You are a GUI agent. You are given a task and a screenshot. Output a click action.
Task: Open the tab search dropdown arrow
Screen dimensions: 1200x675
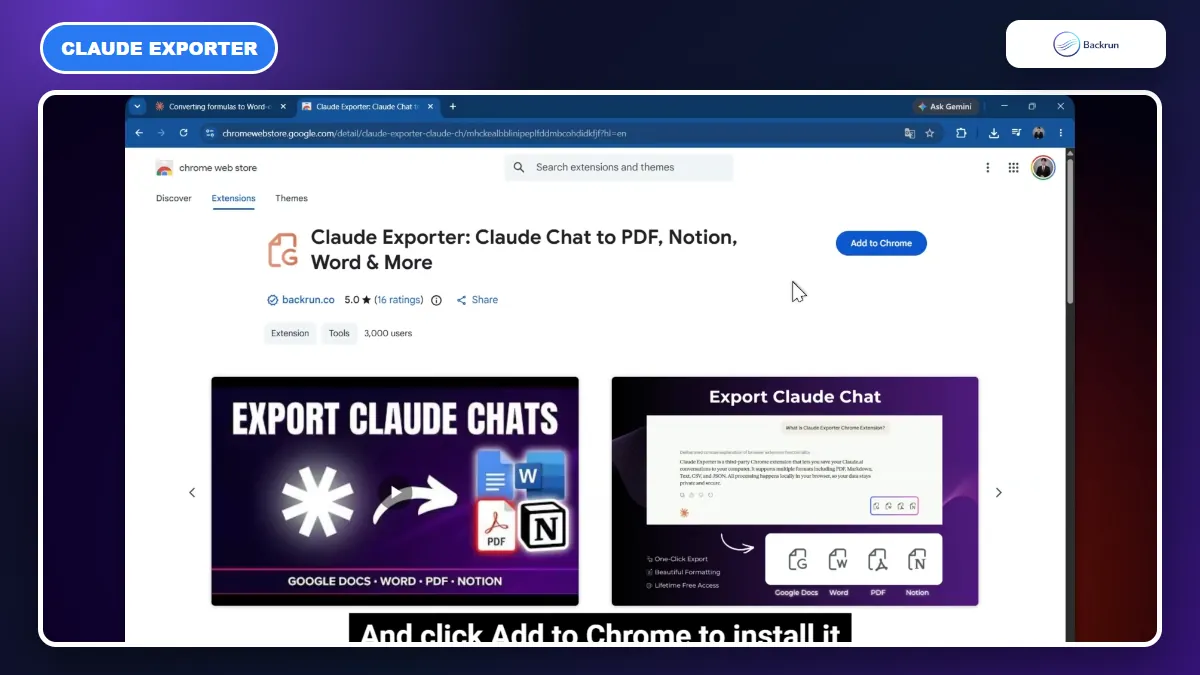coord(138,107)
